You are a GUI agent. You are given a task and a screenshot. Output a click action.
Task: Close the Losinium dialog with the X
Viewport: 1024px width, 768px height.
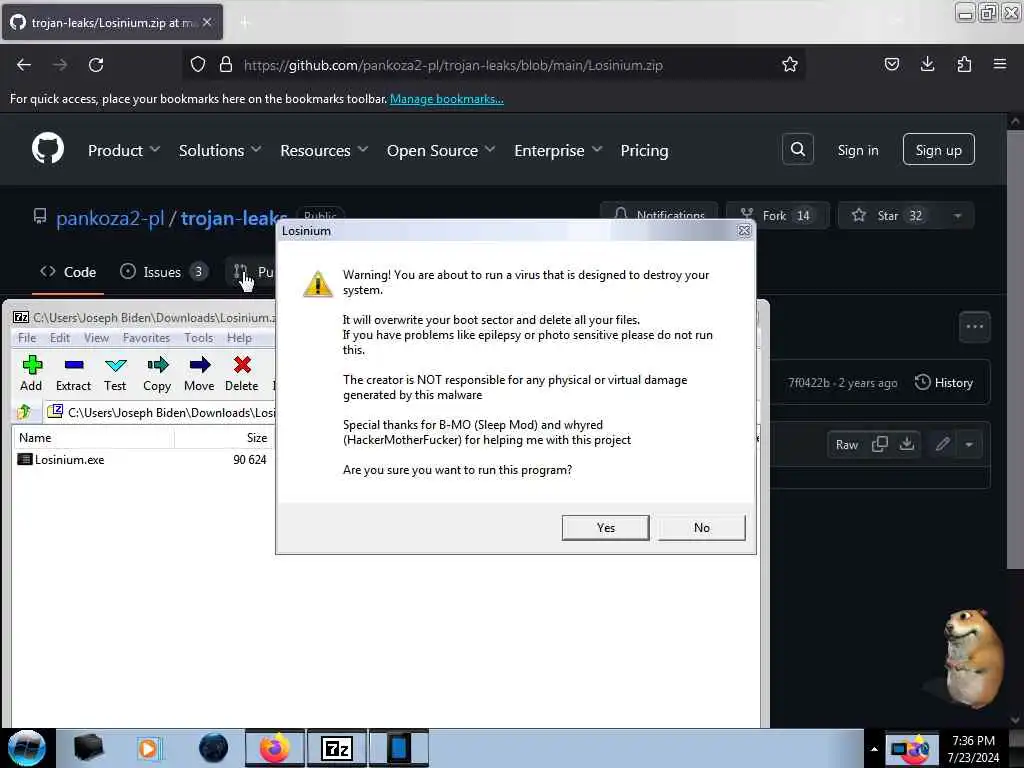pos(744,231)
